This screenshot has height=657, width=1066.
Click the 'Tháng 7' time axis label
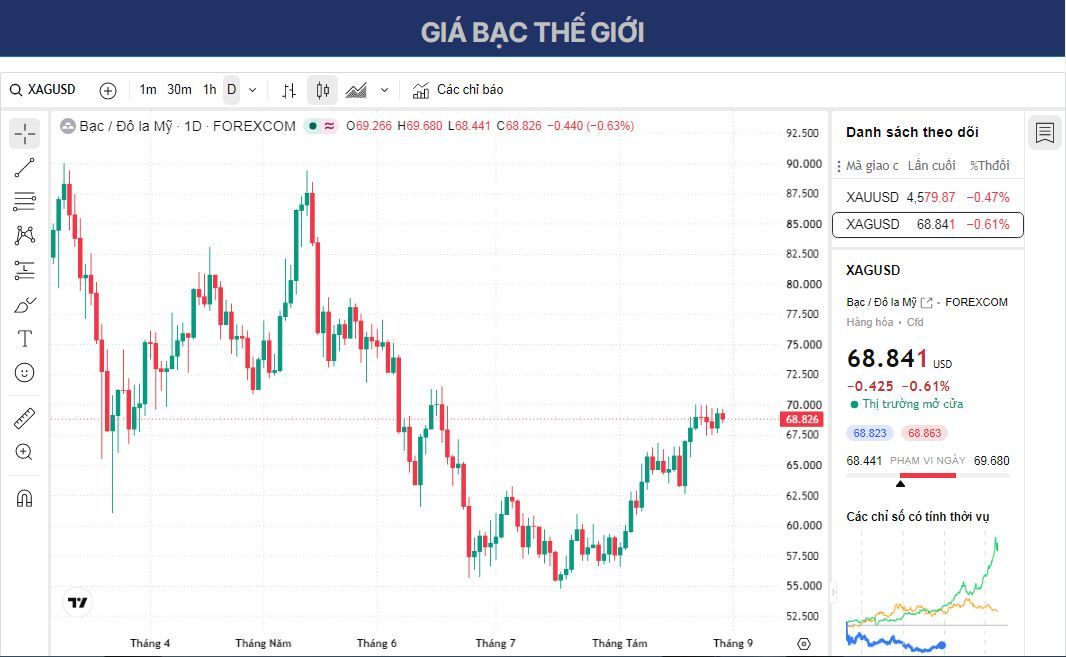pos(495,643)
